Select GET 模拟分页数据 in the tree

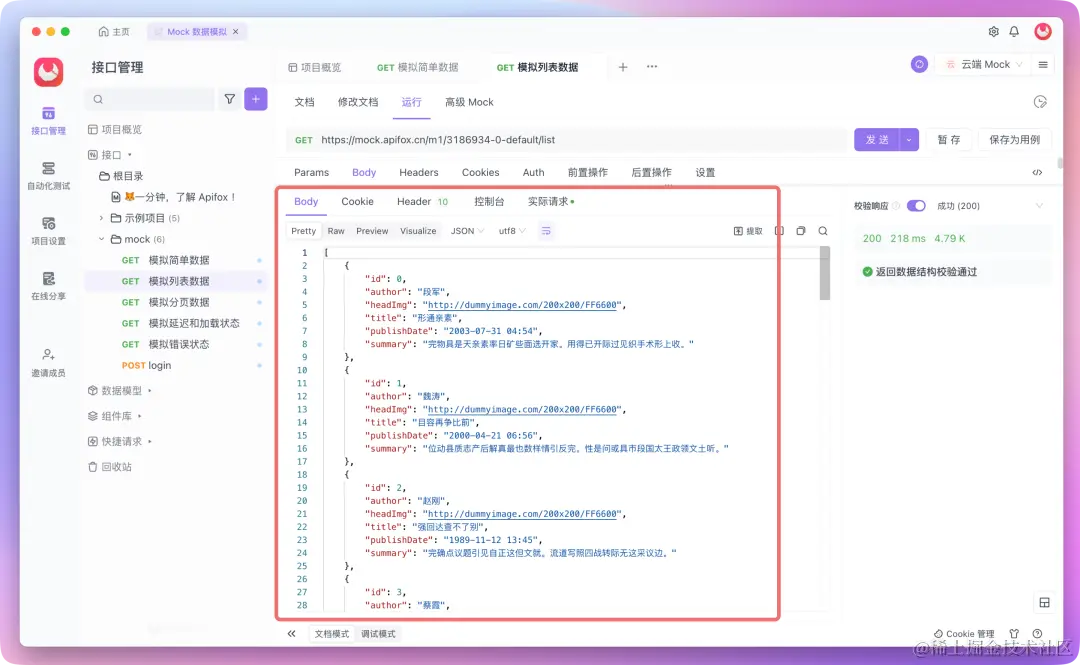point(175,302)
